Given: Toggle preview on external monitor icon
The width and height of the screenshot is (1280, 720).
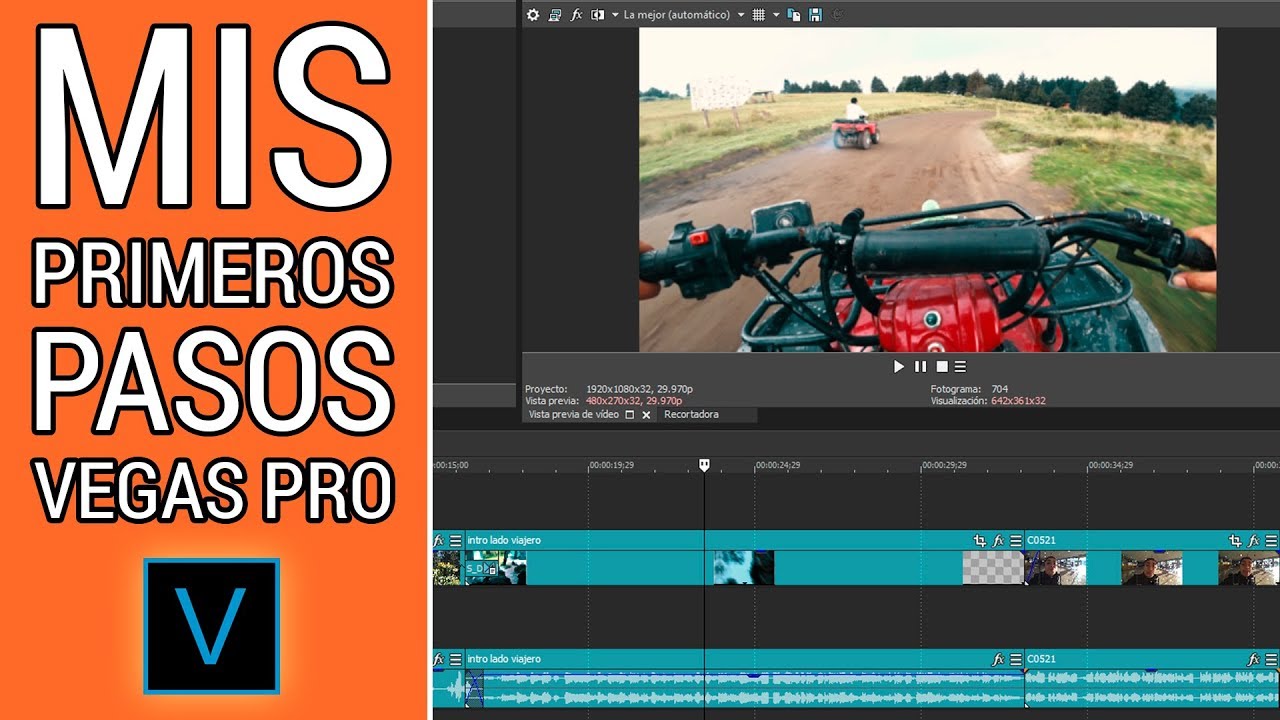Looking at the screenshot, I should click(555, 15).
